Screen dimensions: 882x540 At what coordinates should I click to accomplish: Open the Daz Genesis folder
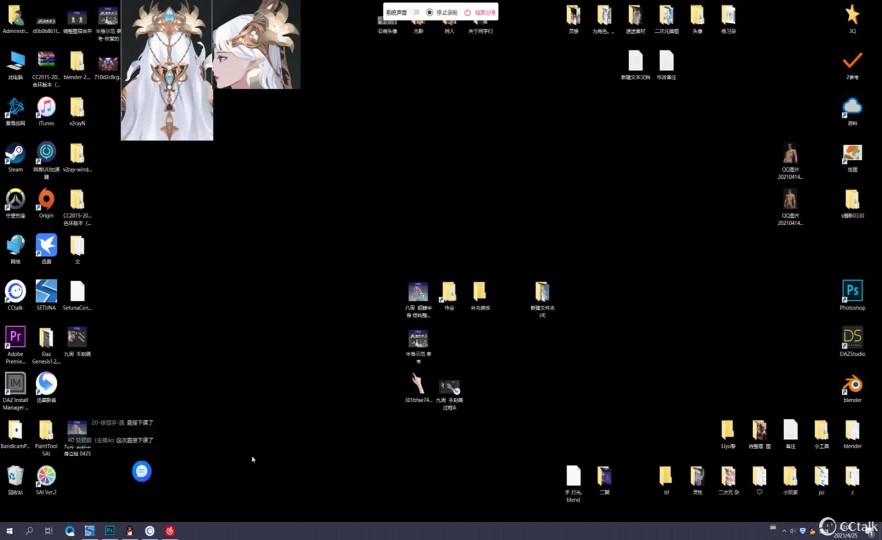(46, 345)
